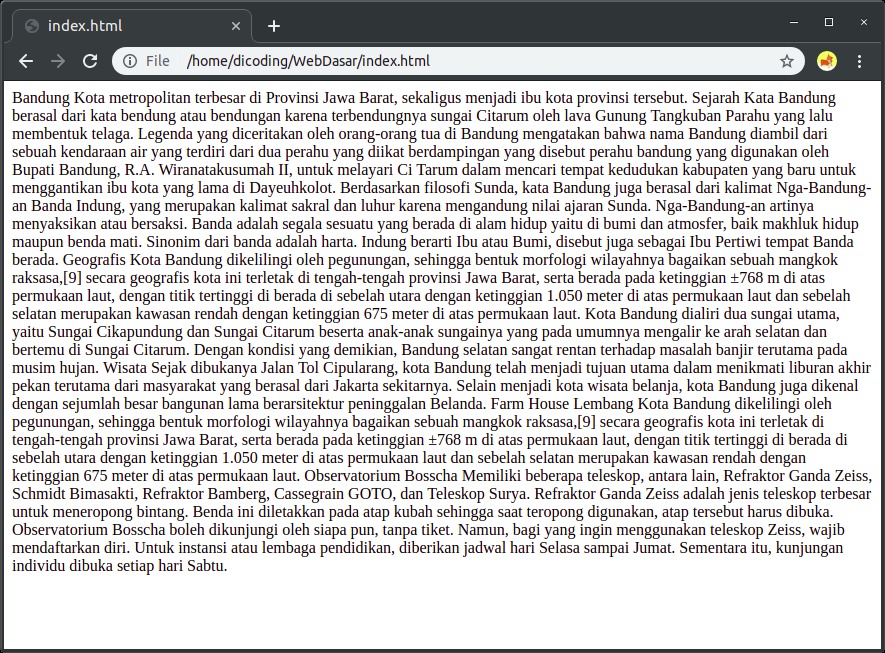885x653 pixels.
Task: View site information icon next to File
Action: 130,61
